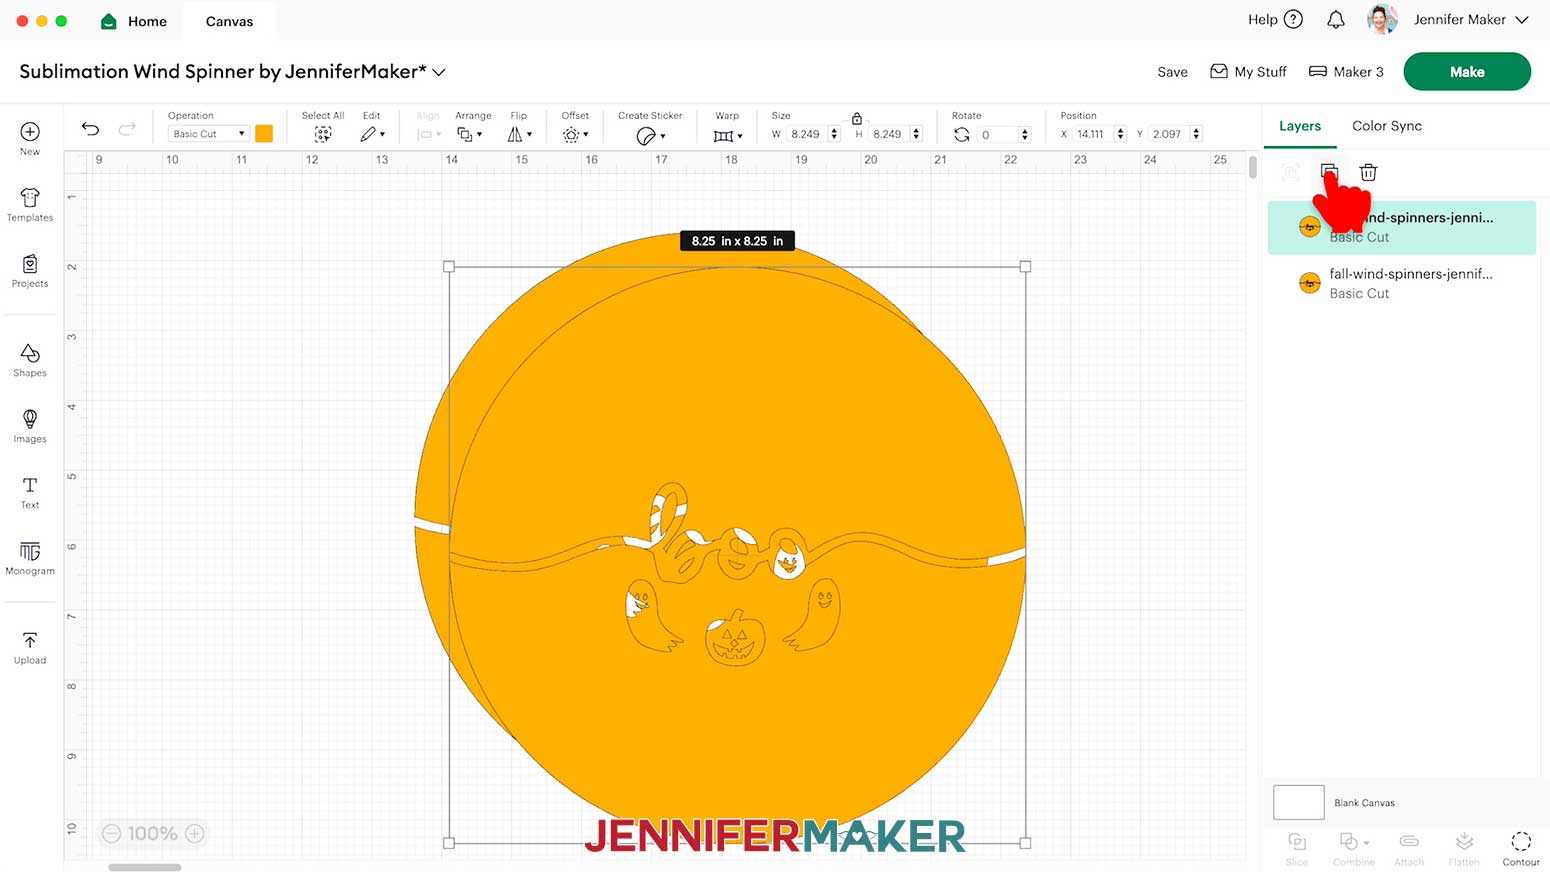Click the Height size field

pyautogui.click(x=889, y=134)
